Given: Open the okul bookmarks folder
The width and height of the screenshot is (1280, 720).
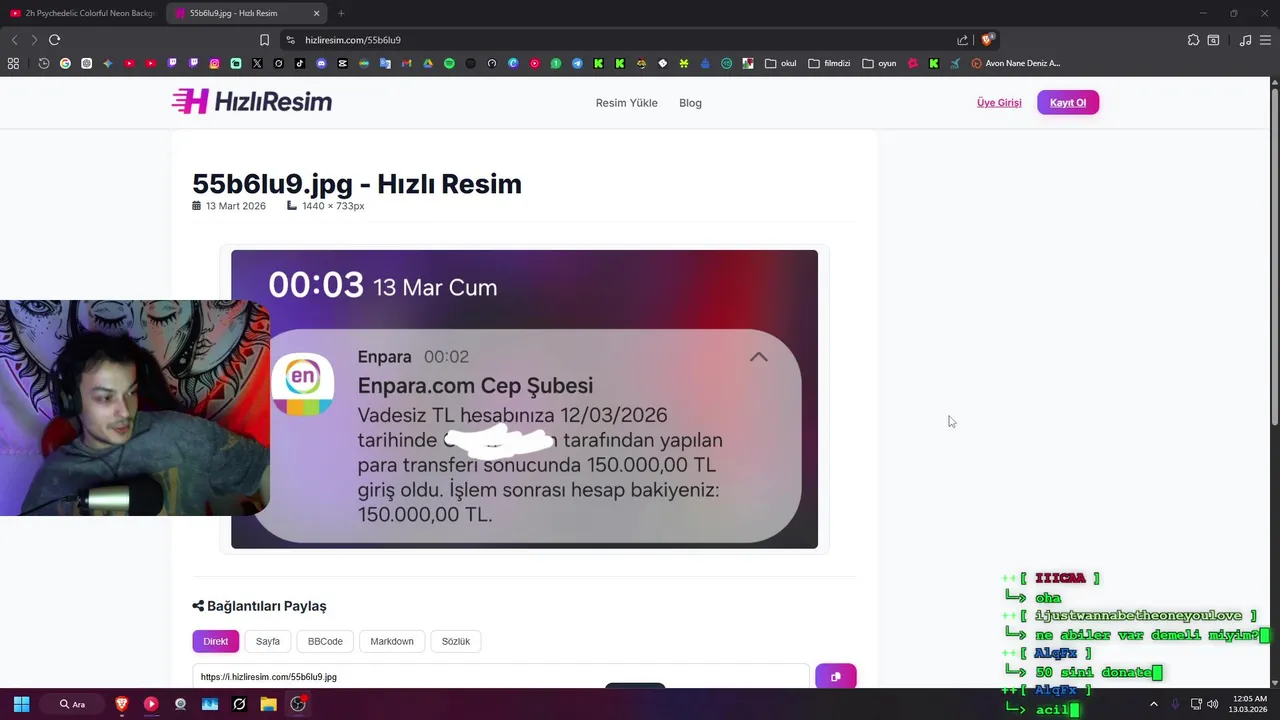Looking at the screenshot, I should click(x=781, y=63).
